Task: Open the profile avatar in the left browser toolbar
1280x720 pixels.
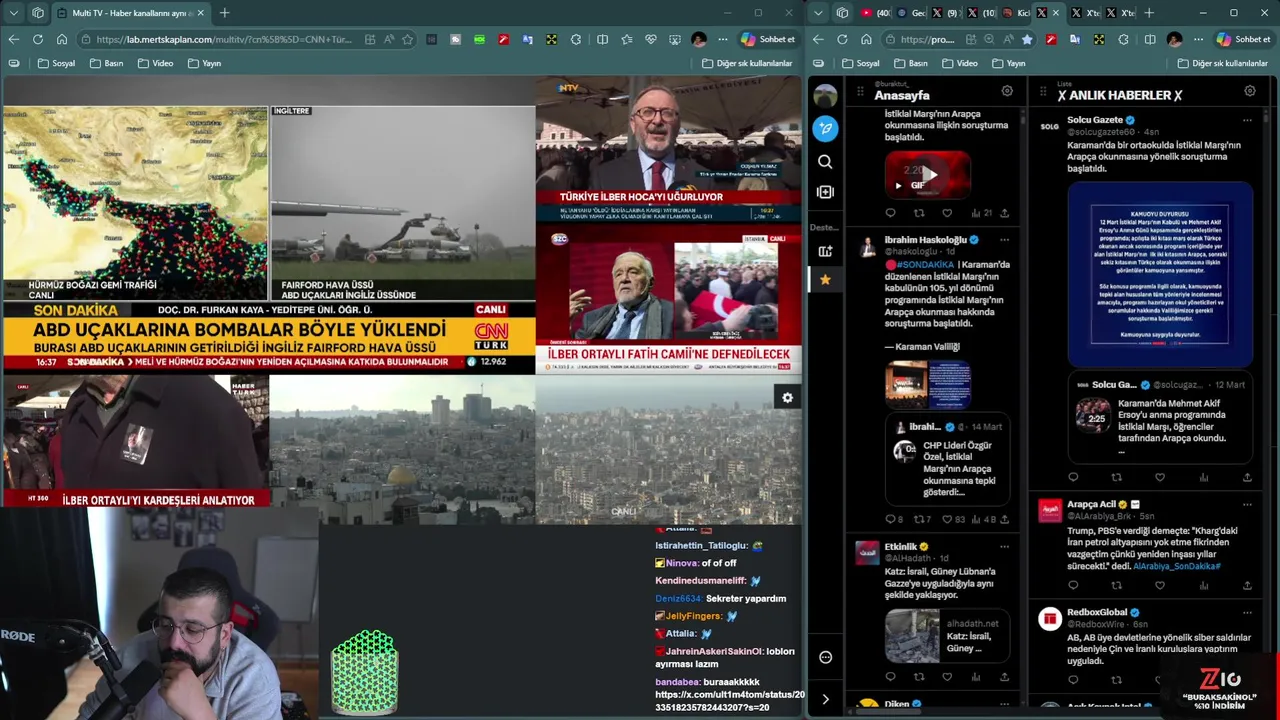Action: [x=698, y=39]
